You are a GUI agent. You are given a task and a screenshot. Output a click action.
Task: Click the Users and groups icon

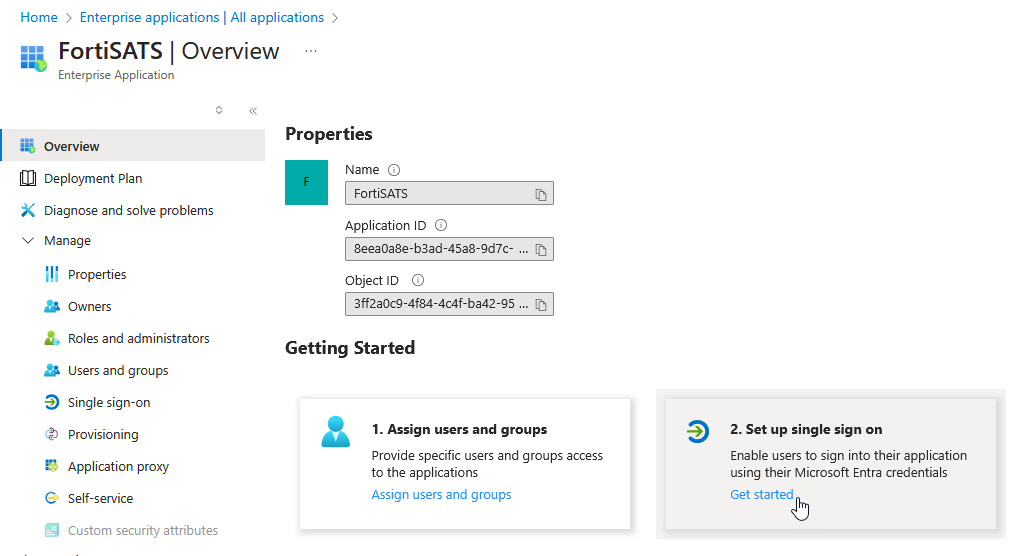click(52, 370)
